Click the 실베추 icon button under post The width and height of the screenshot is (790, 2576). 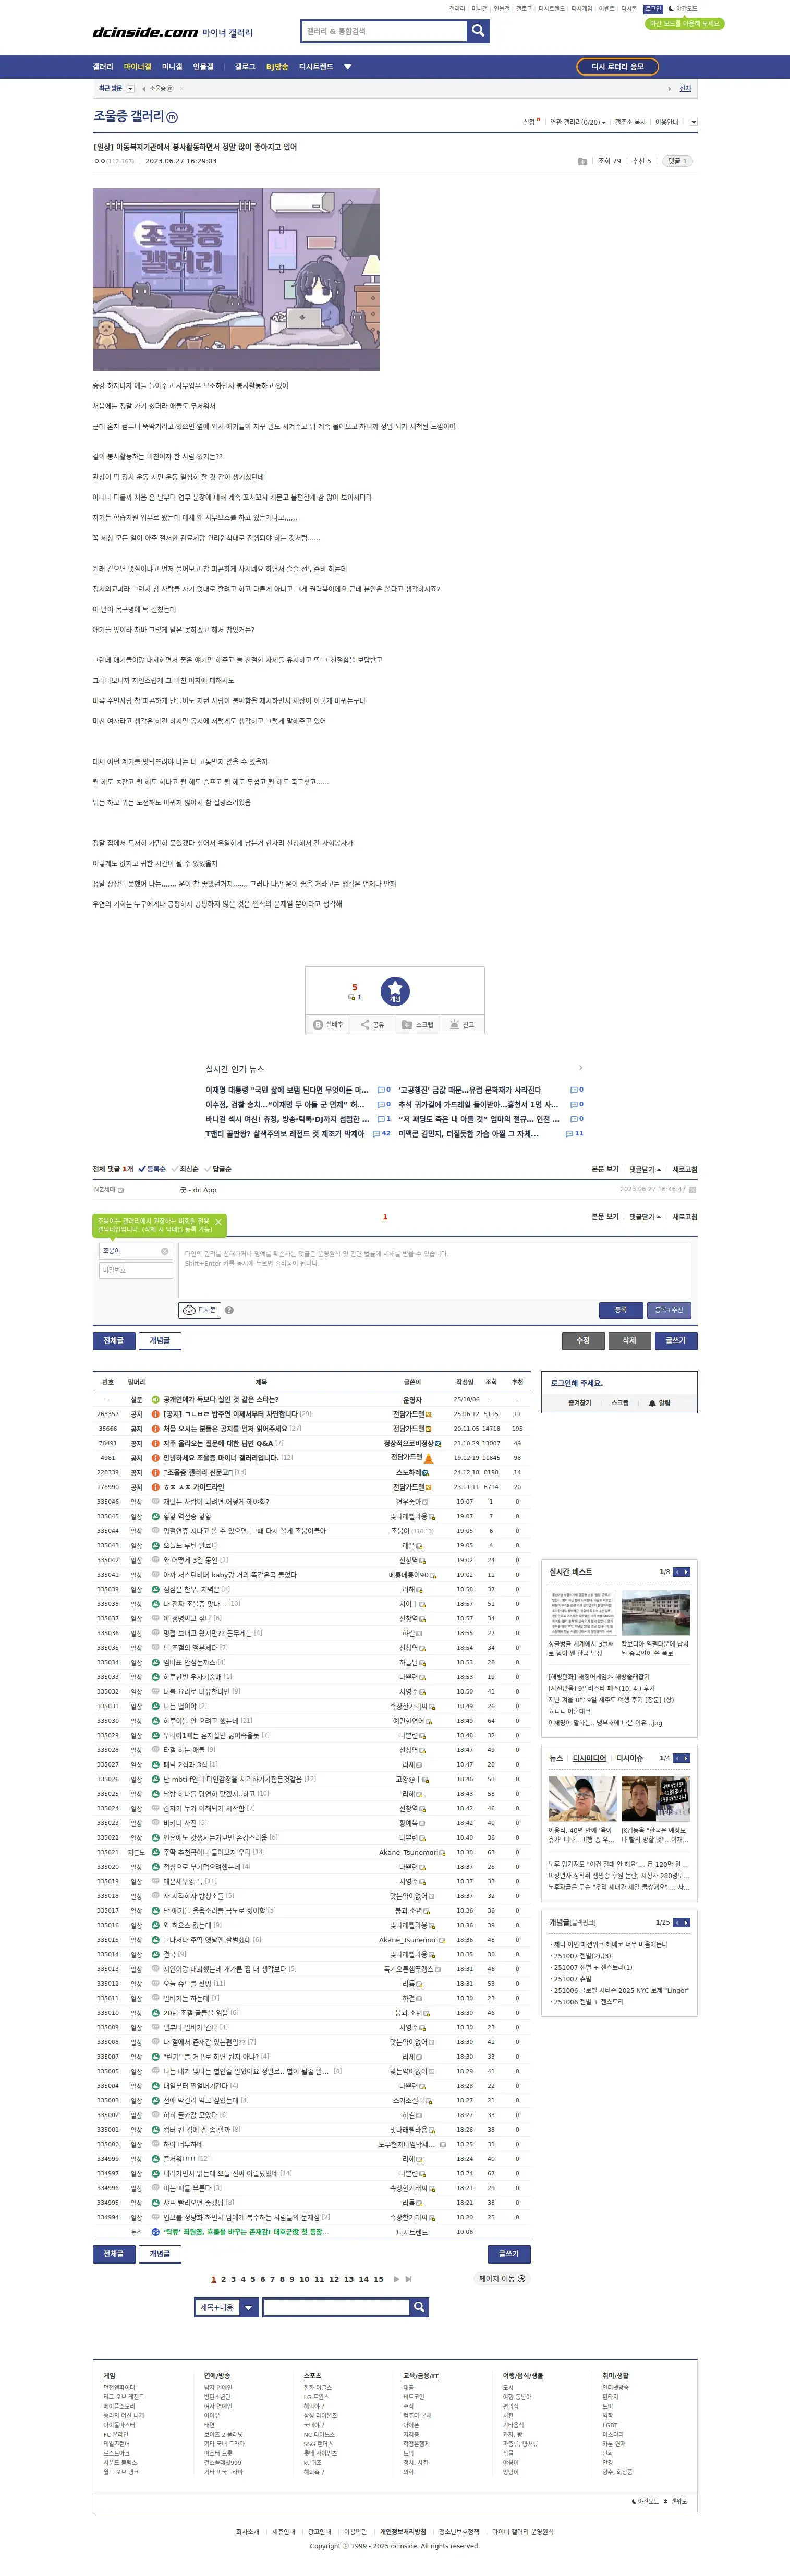(328, 1024)
